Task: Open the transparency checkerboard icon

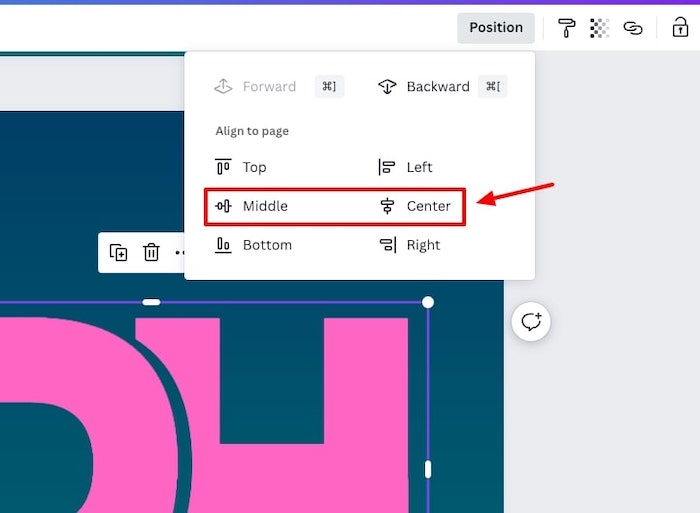Action: 599,28
